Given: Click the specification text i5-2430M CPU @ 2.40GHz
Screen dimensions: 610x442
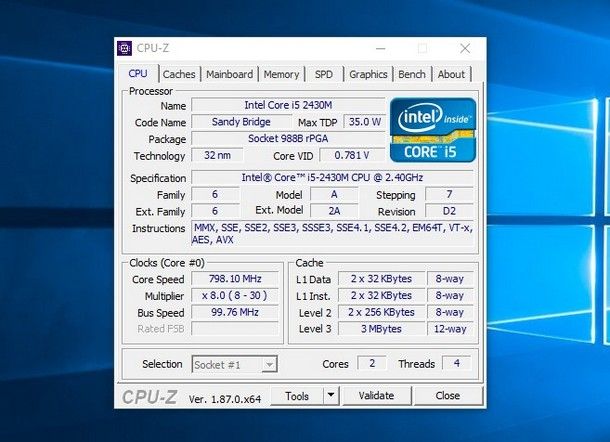Looking at the screenshot, I should click(x=332, y=177).
